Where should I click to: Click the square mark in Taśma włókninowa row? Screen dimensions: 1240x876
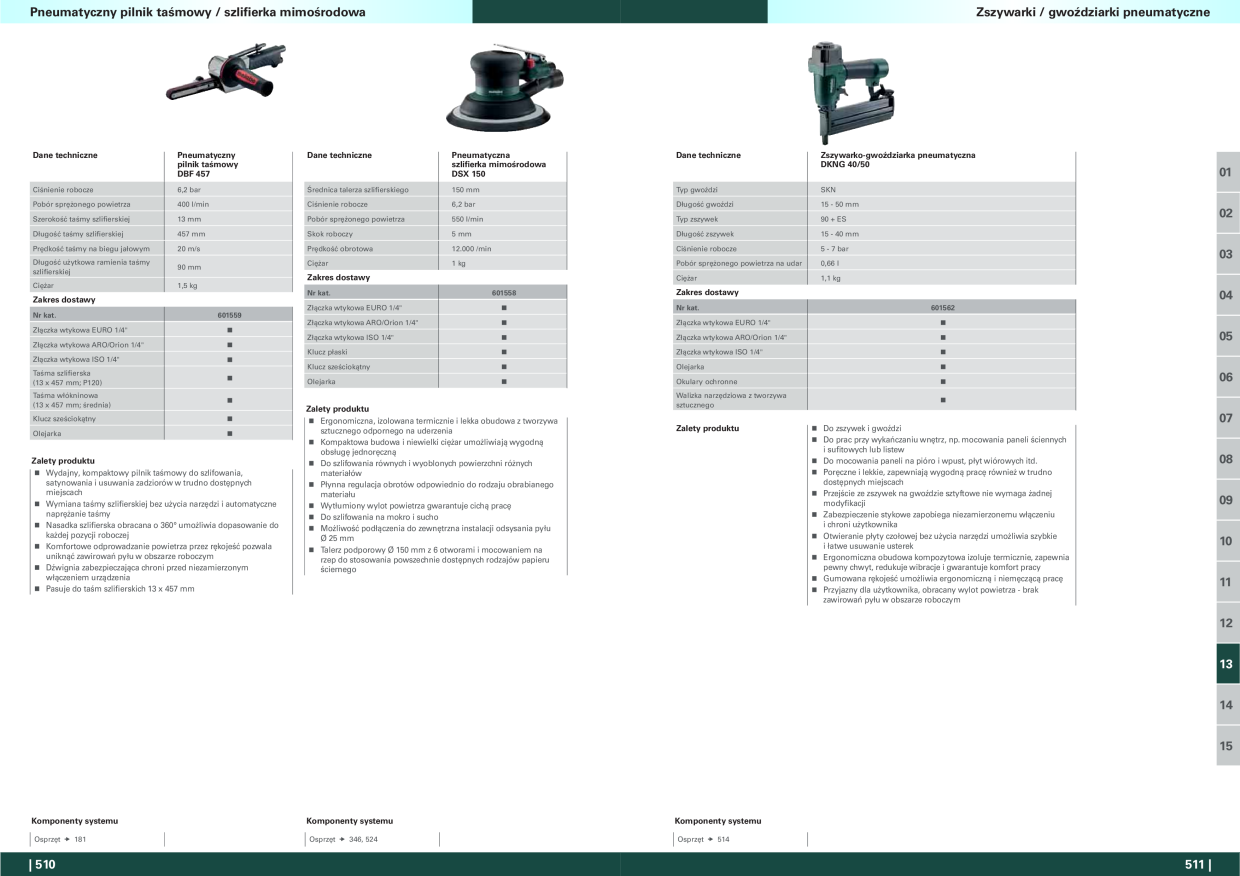pyautogui.click(x=229, y=400)
